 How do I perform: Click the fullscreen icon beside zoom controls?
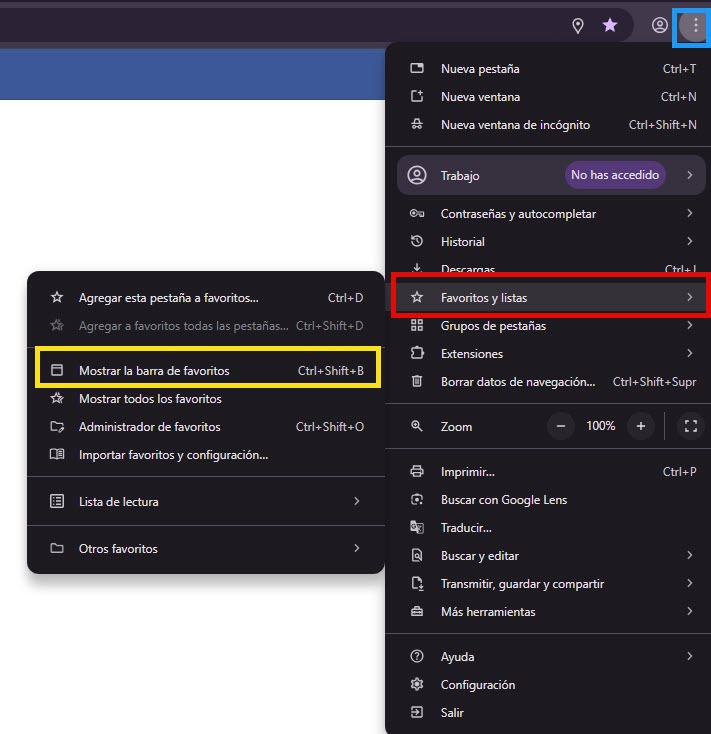(x=690, y=426)
